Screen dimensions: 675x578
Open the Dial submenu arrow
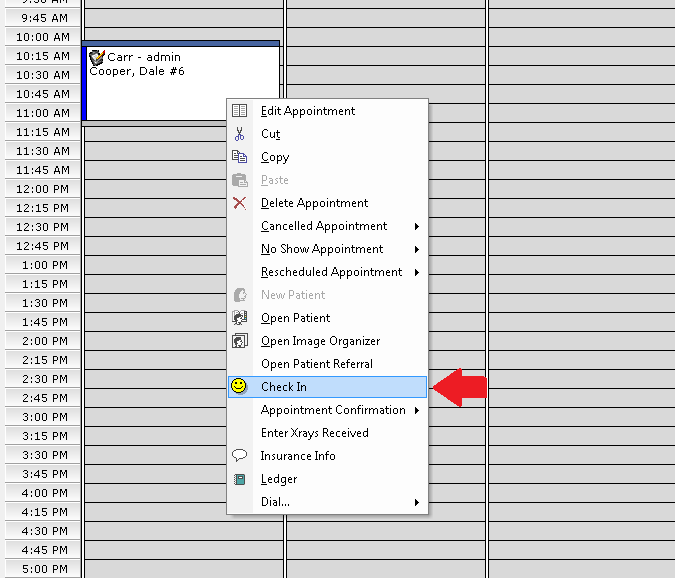point(416,502)
